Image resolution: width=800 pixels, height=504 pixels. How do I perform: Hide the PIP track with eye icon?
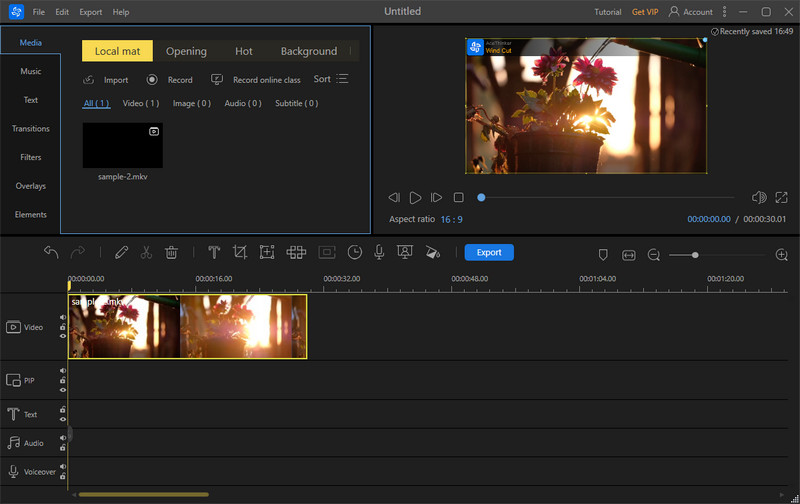click(x=63, y=390)
